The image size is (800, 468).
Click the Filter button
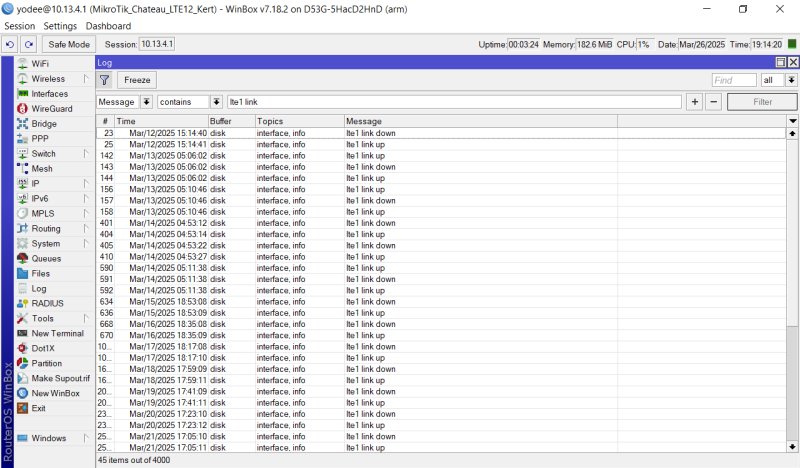(762, 102)
